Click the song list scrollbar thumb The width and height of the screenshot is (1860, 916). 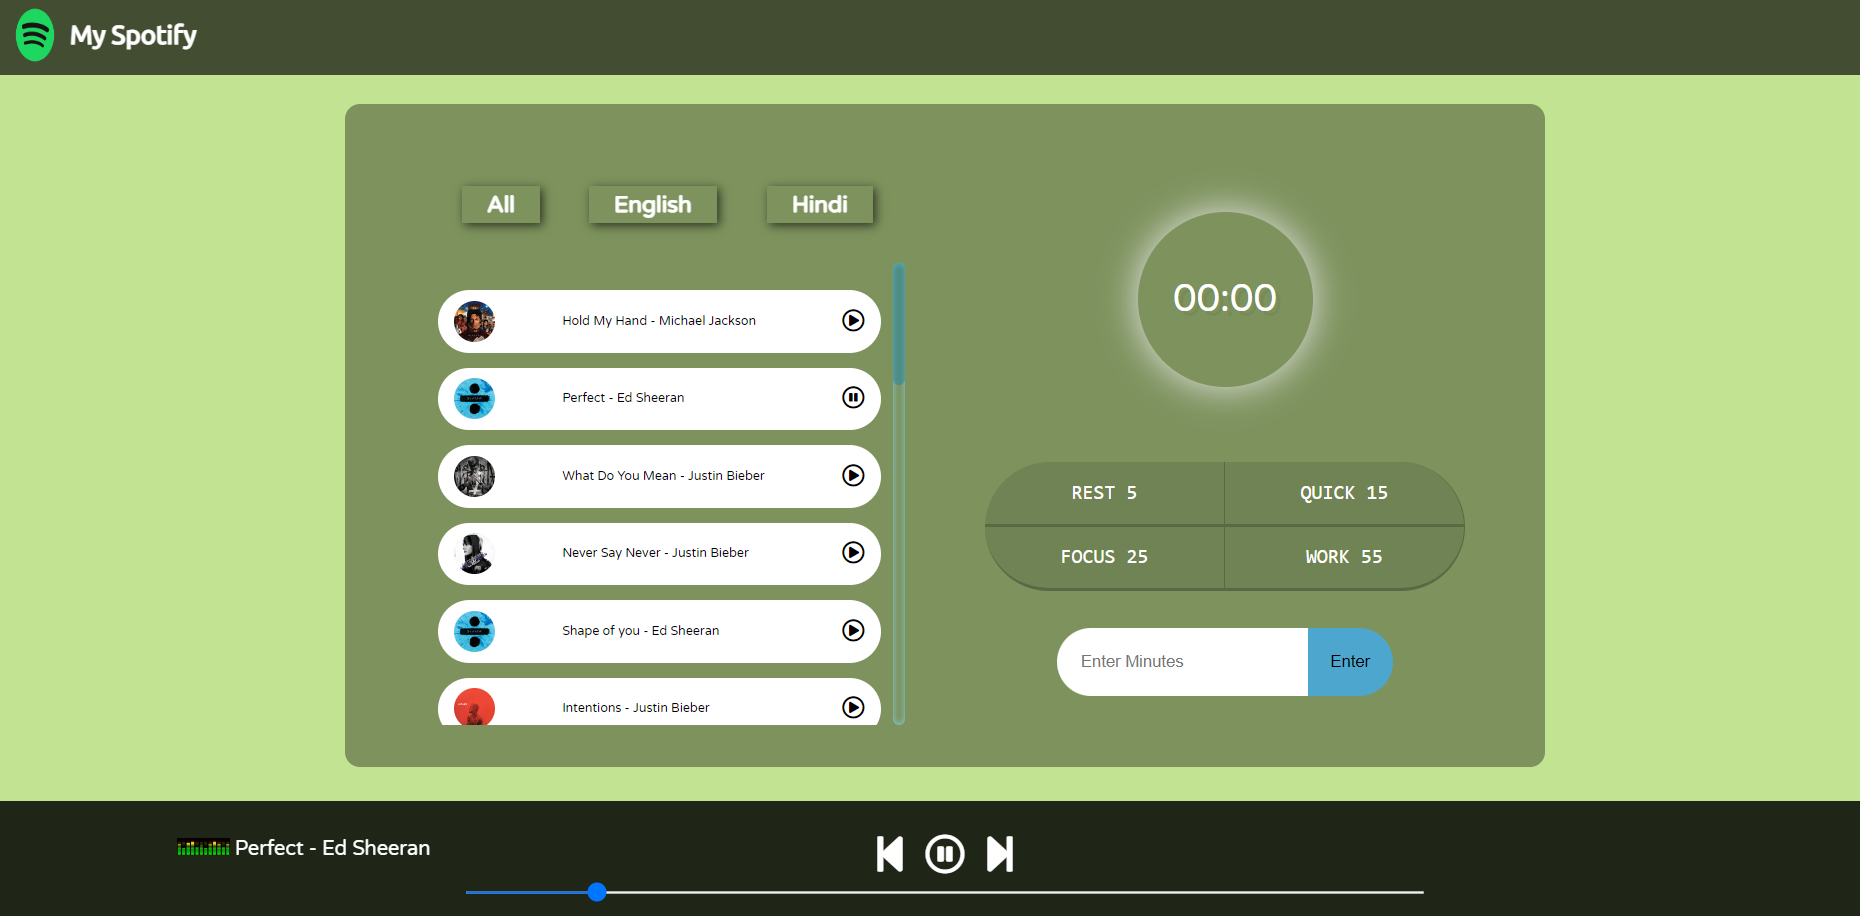pos(899,324)
